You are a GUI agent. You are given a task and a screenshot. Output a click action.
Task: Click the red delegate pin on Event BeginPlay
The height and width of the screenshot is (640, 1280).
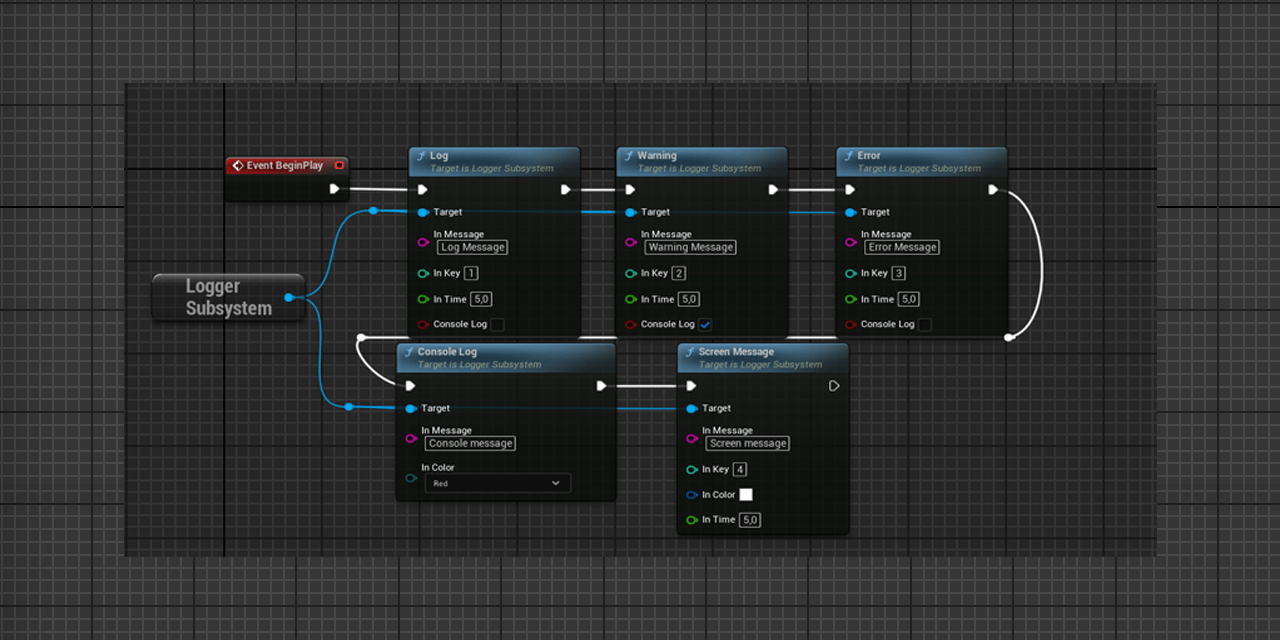339,165
